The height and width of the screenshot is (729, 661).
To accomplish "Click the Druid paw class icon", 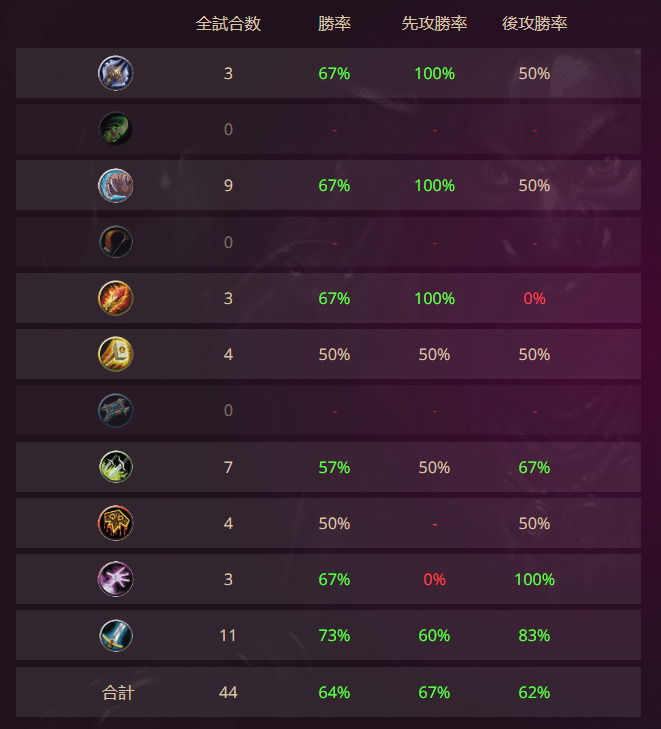I will coord(116,186).
